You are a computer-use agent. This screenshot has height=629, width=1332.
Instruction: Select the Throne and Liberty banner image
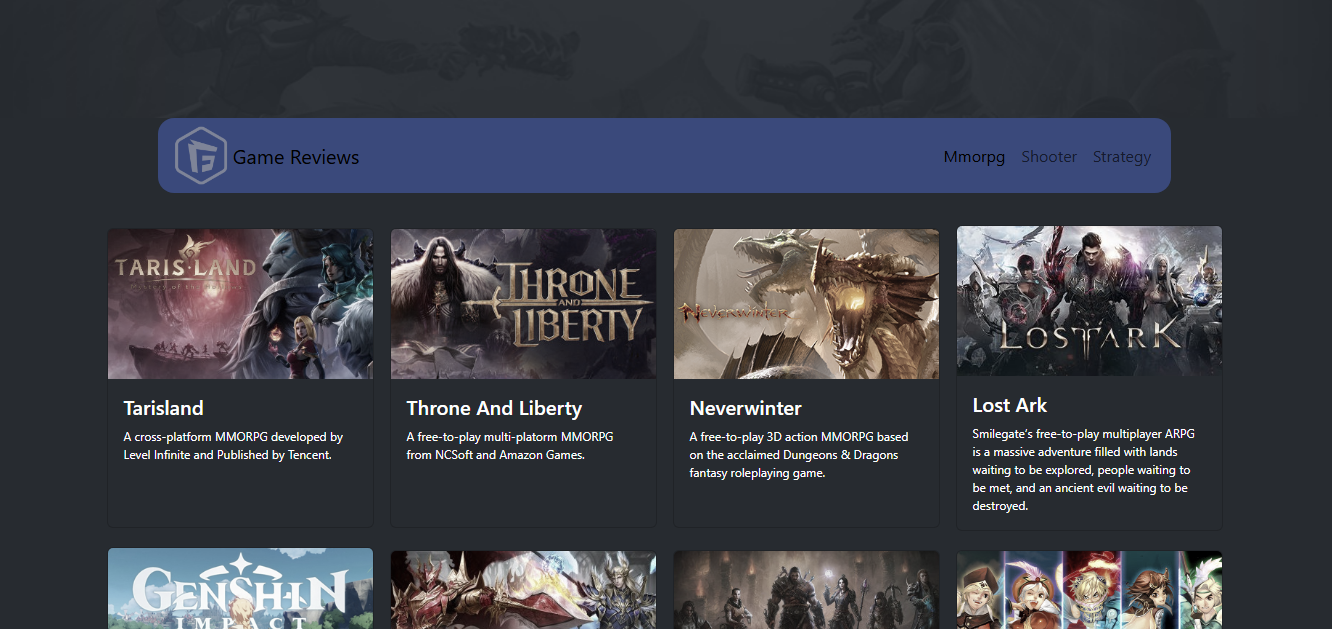[523, 304]
